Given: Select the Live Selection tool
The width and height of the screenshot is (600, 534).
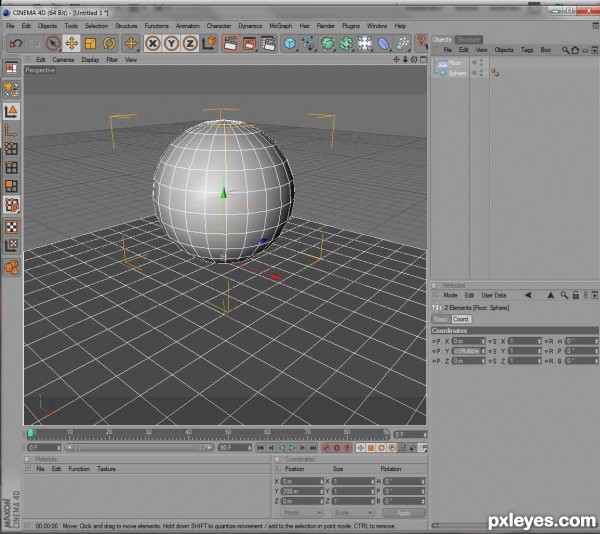Looking at the screenshot, I should click(x=53, y=44).
